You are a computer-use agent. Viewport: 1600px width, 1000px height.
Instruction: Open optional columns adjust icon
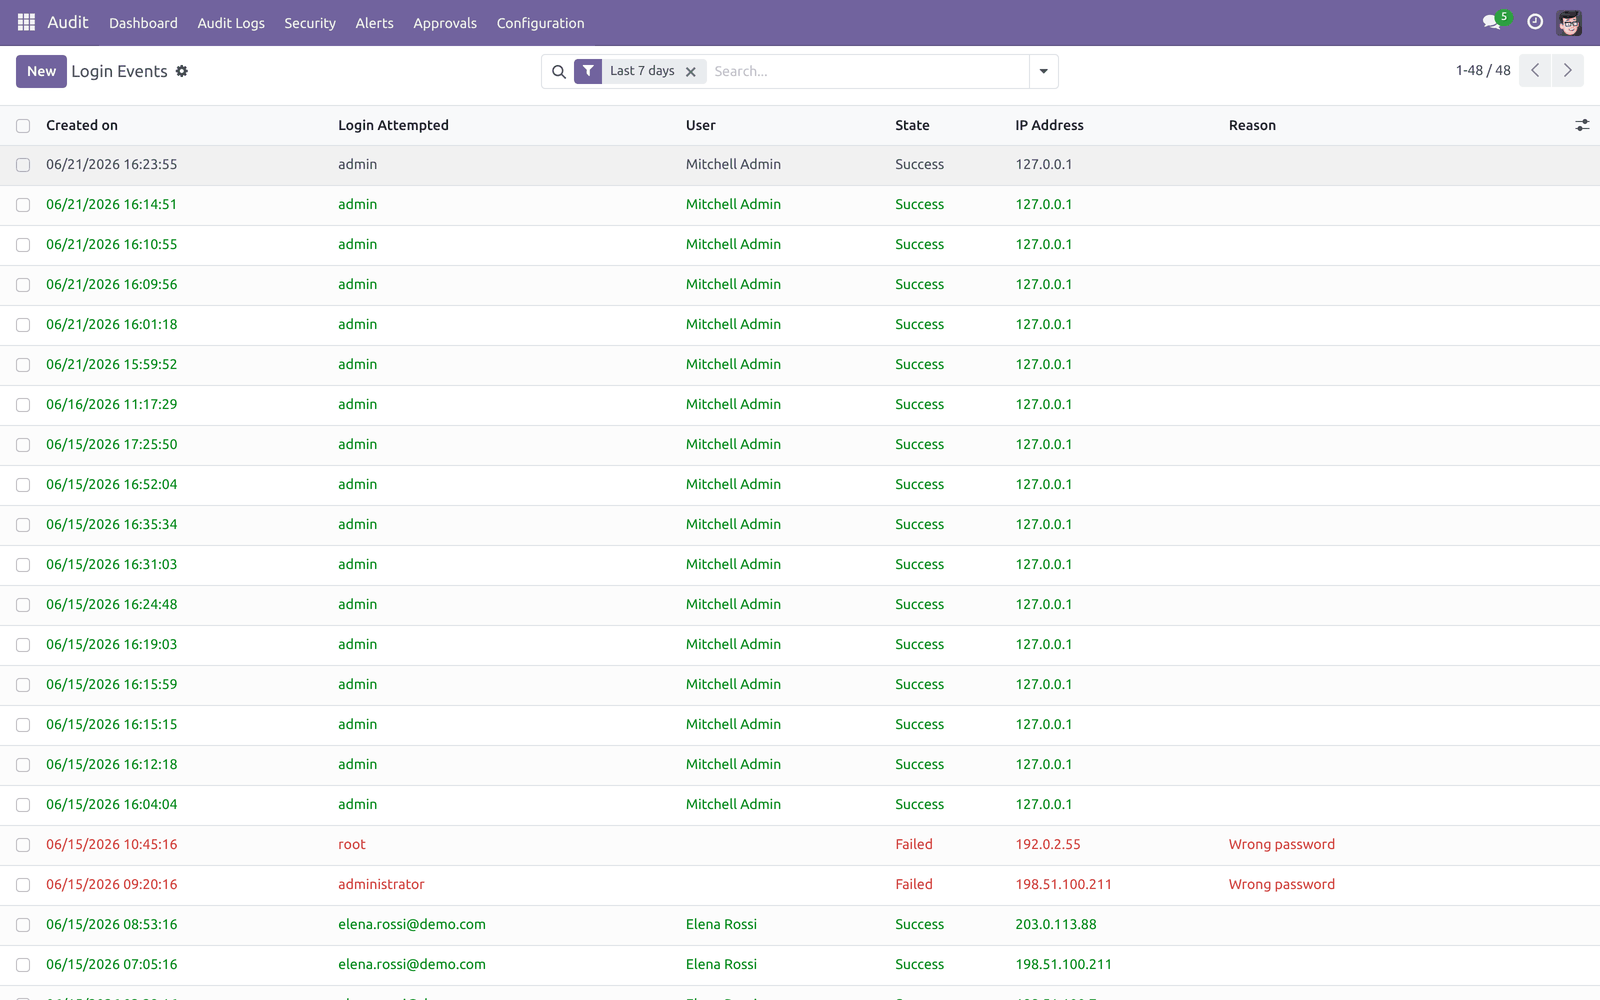point(1582,125)
